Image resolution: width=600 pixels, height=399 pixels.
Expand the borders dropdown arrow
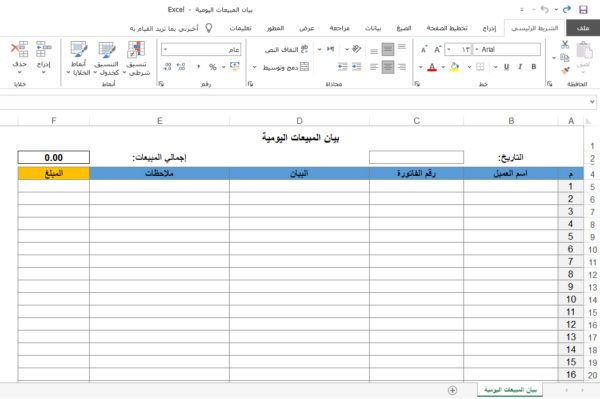[469, 67]
